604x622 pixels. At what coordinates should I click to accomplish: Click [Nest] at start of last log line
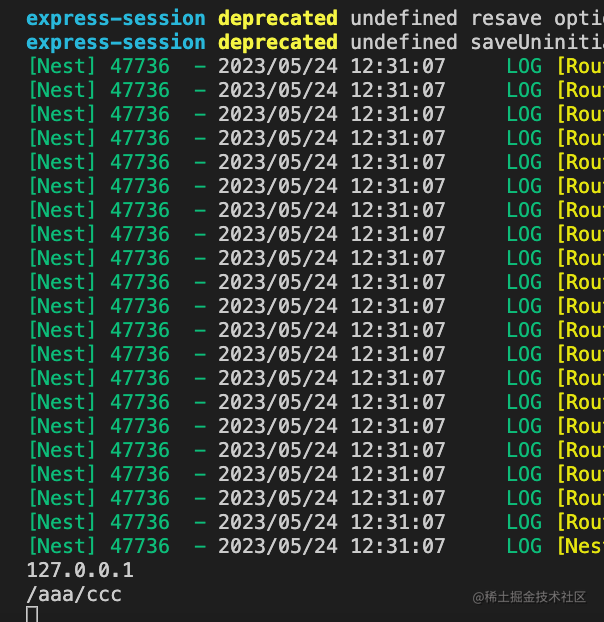coord(61,546)
